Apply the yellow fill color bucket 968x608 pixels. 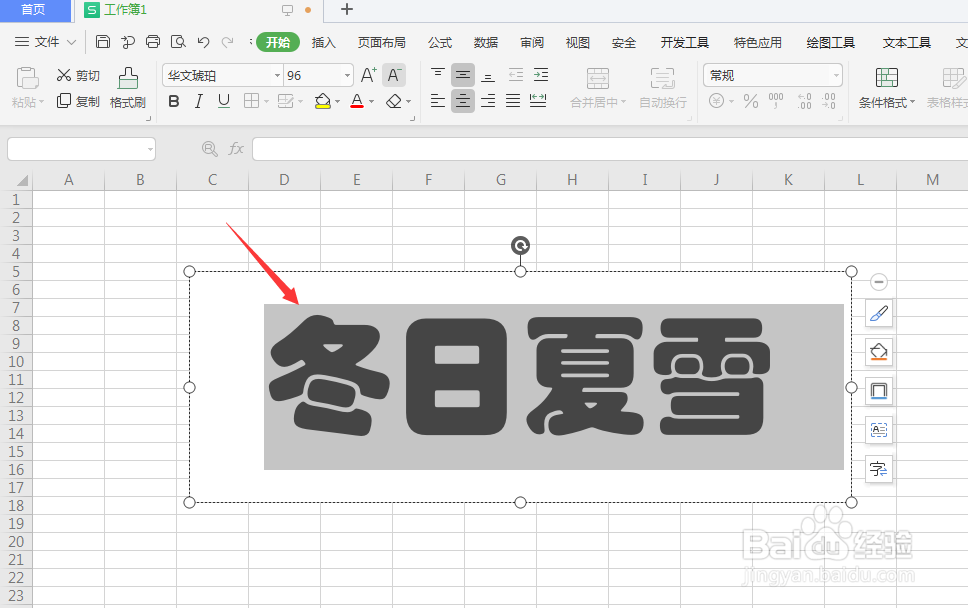(x=322, y=101)
